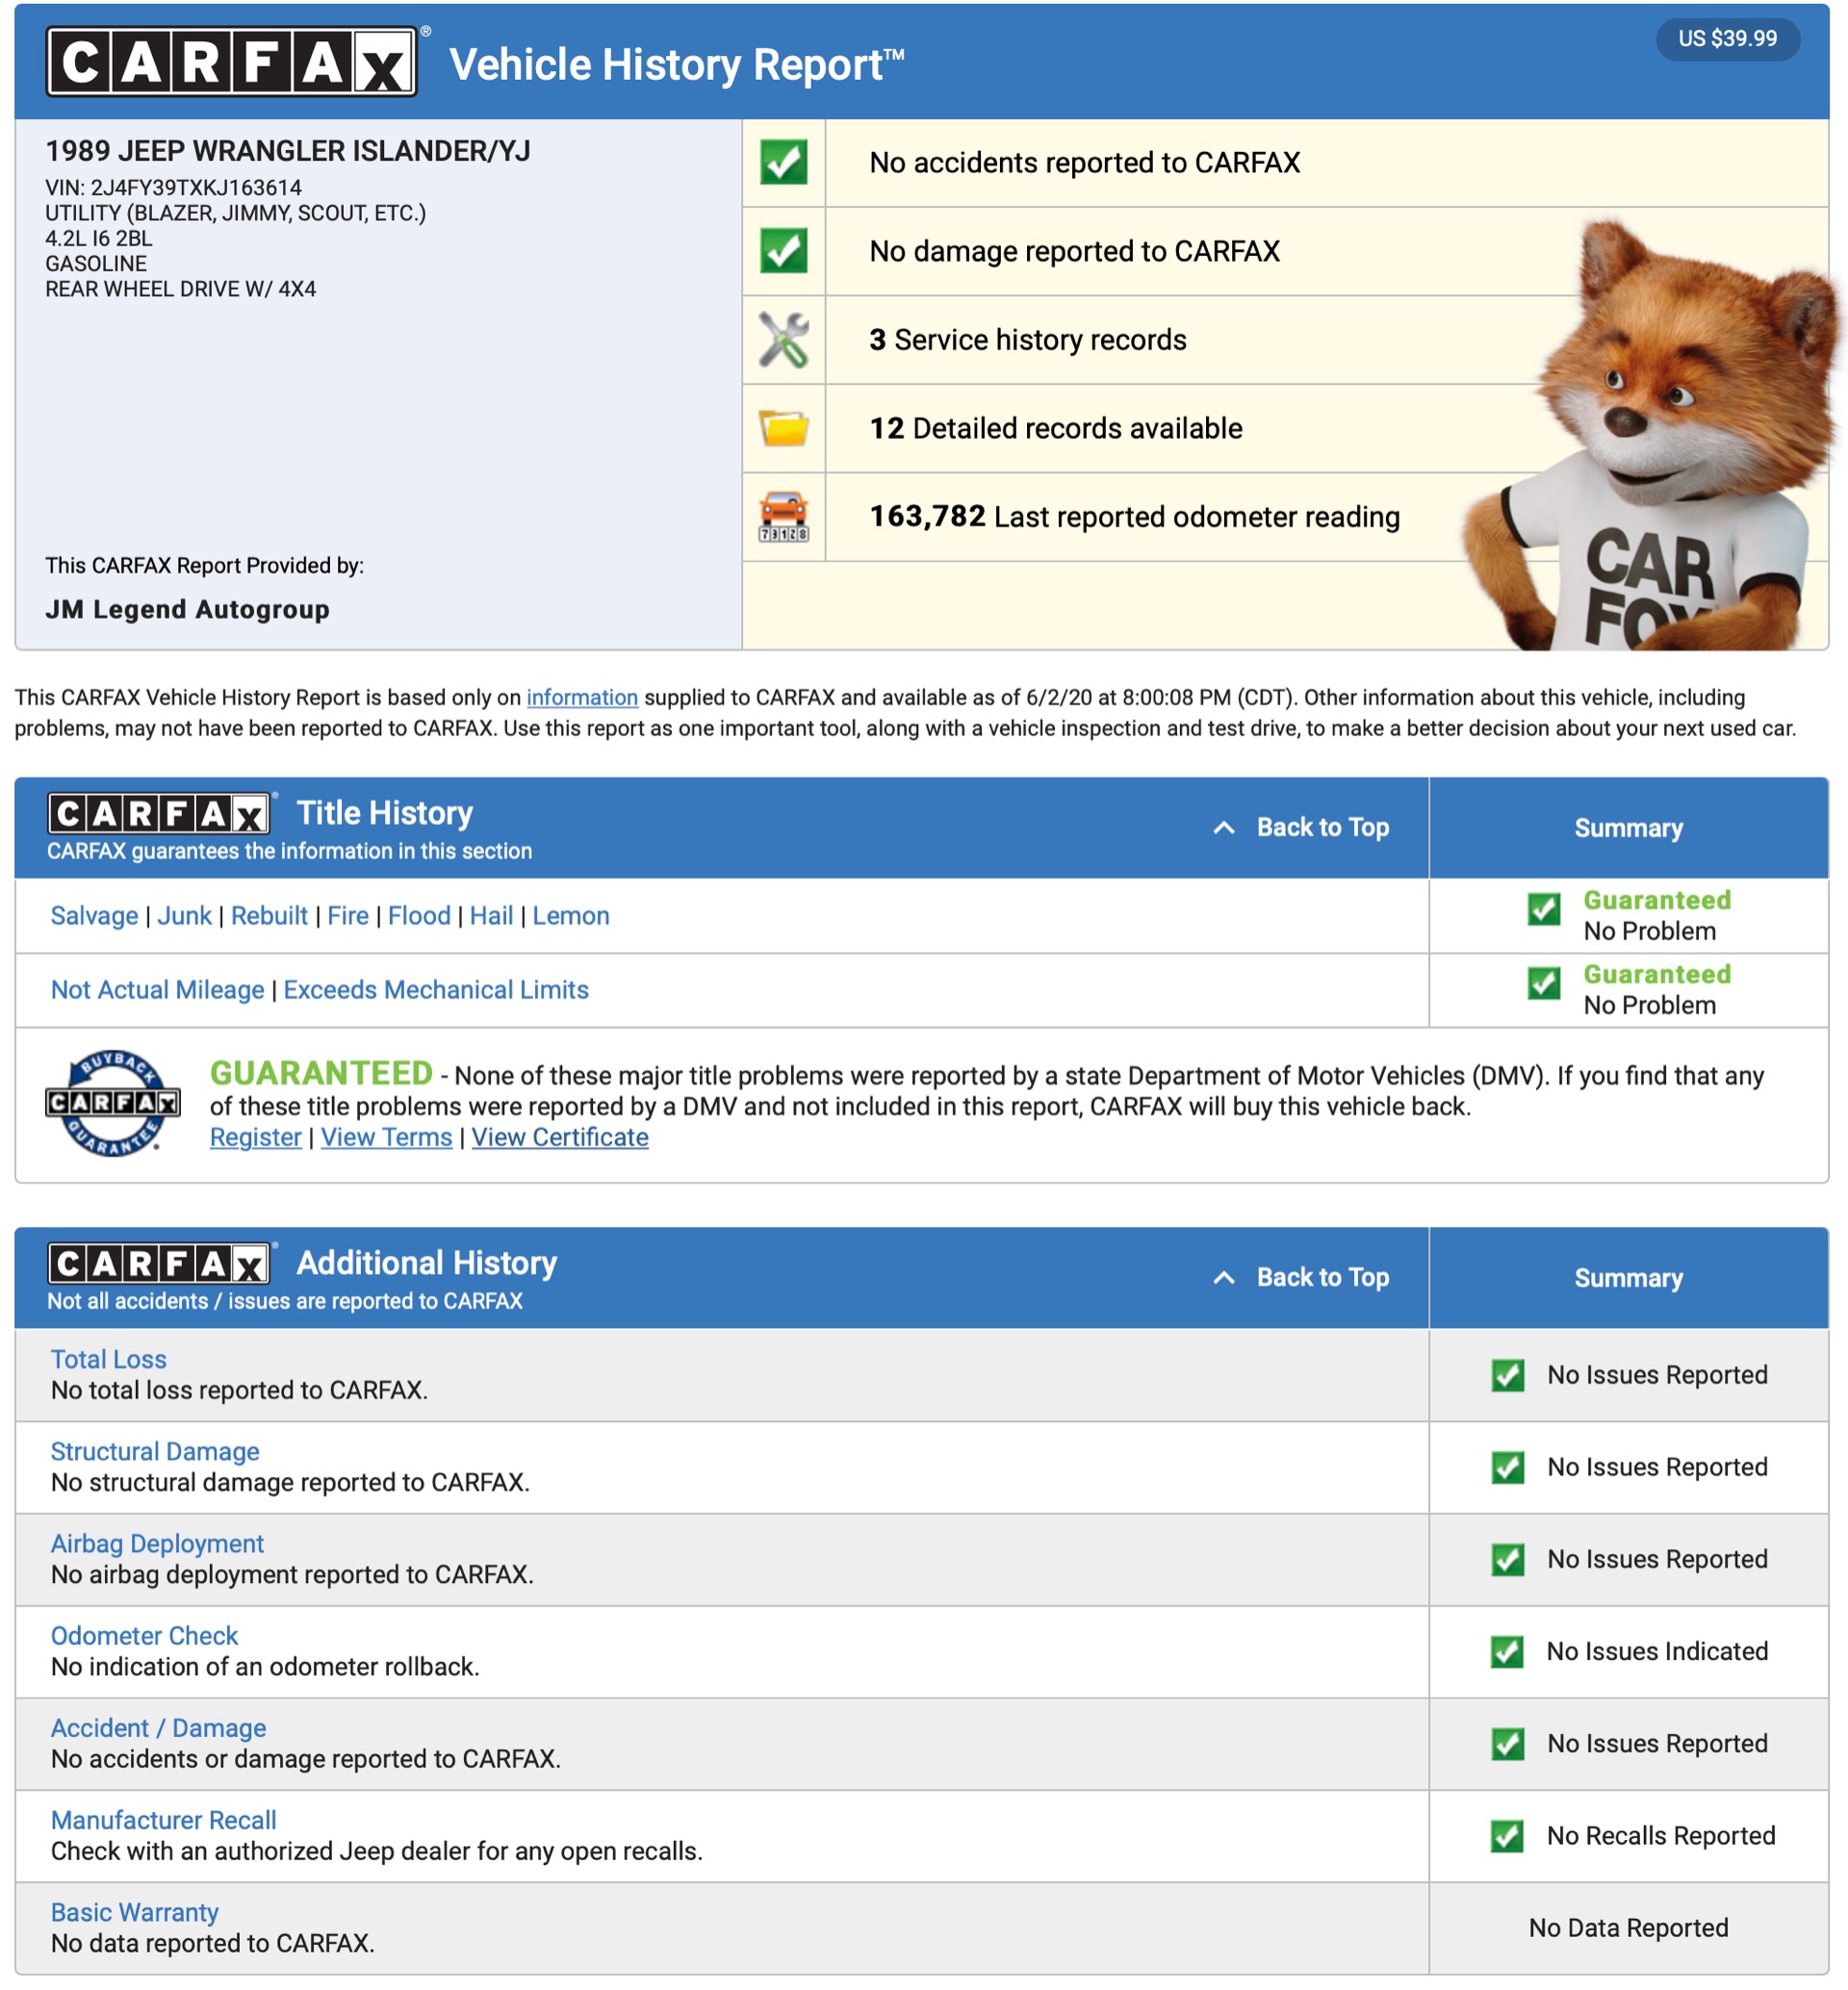Click the up chevron in Title History header
The image size is (1848, 1990).
pos(1223,828)
